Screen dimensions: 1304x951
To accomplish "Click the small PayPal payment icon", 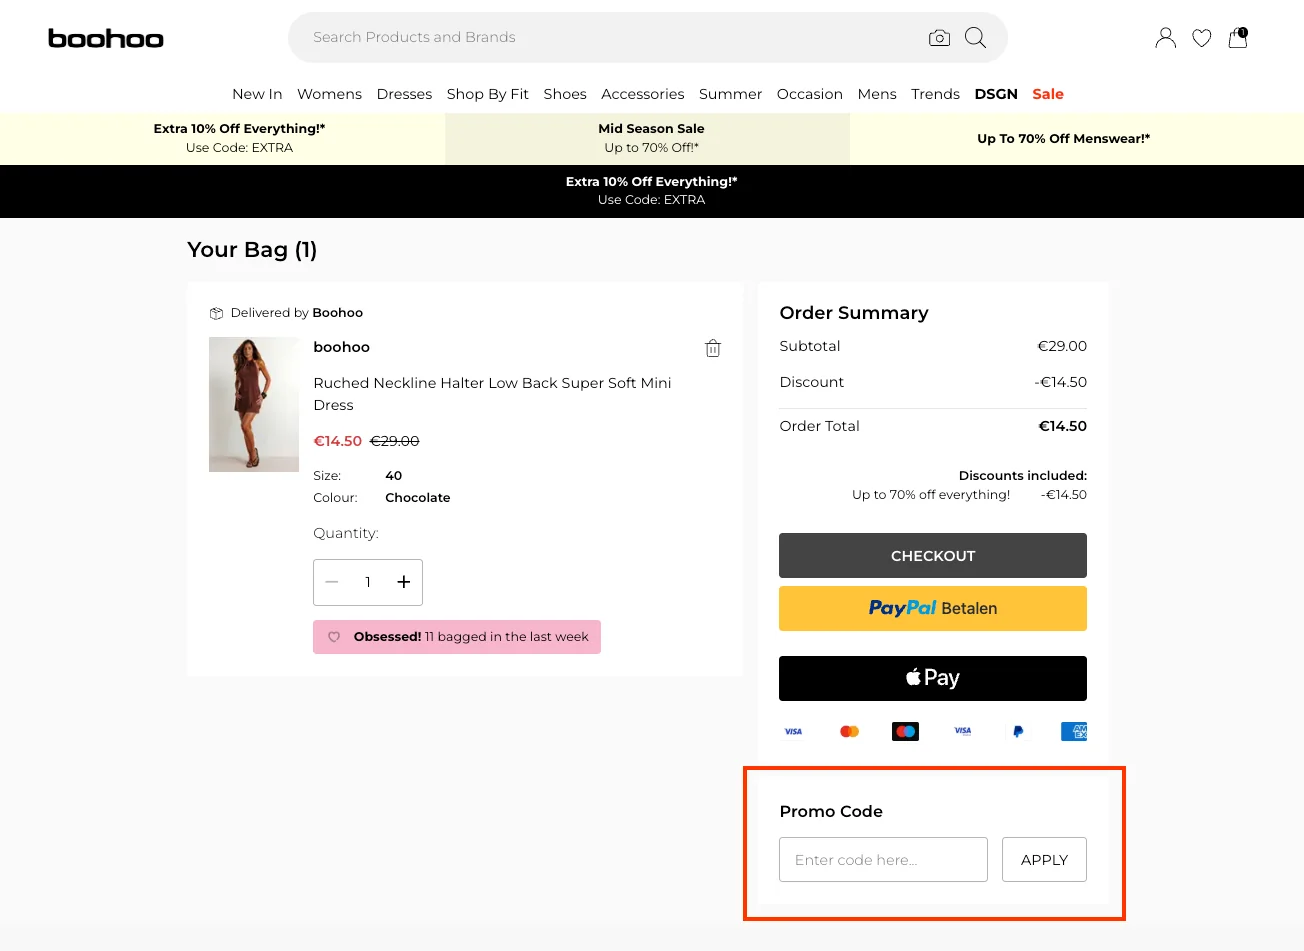I will pos(1018,732).
